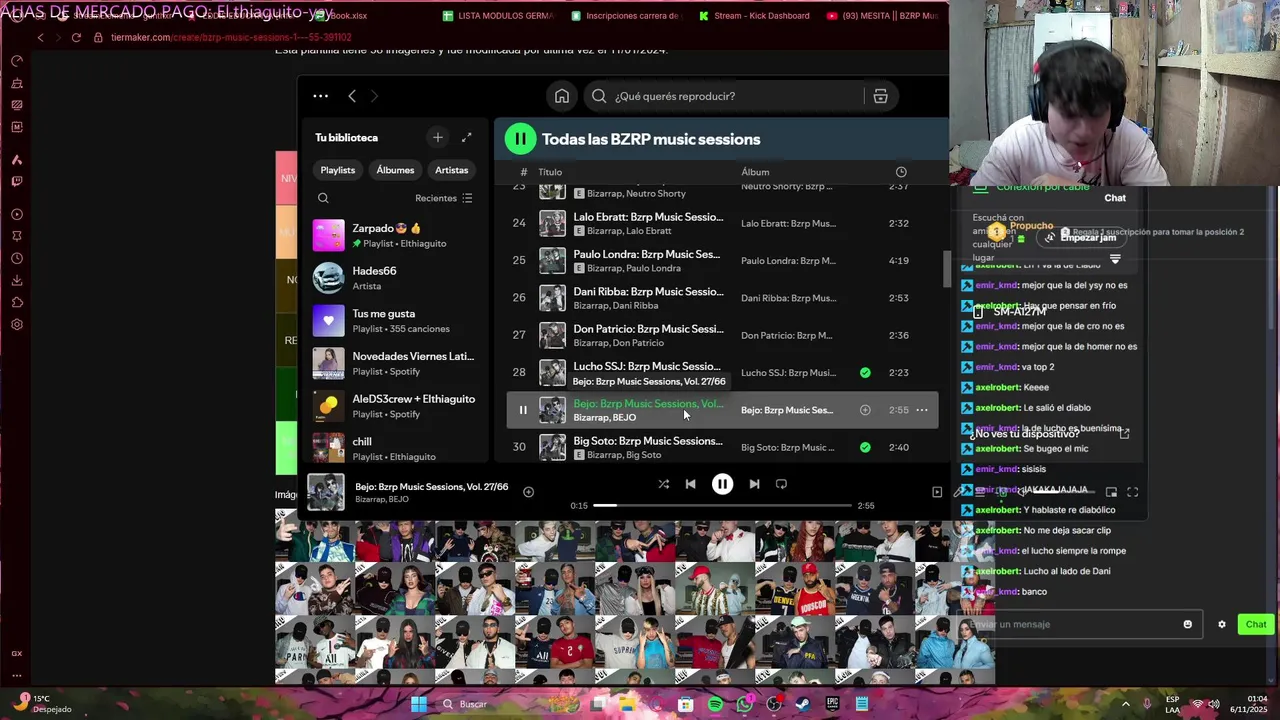Open the Spotify home button
1280x720 pixels.
(562, 96)
